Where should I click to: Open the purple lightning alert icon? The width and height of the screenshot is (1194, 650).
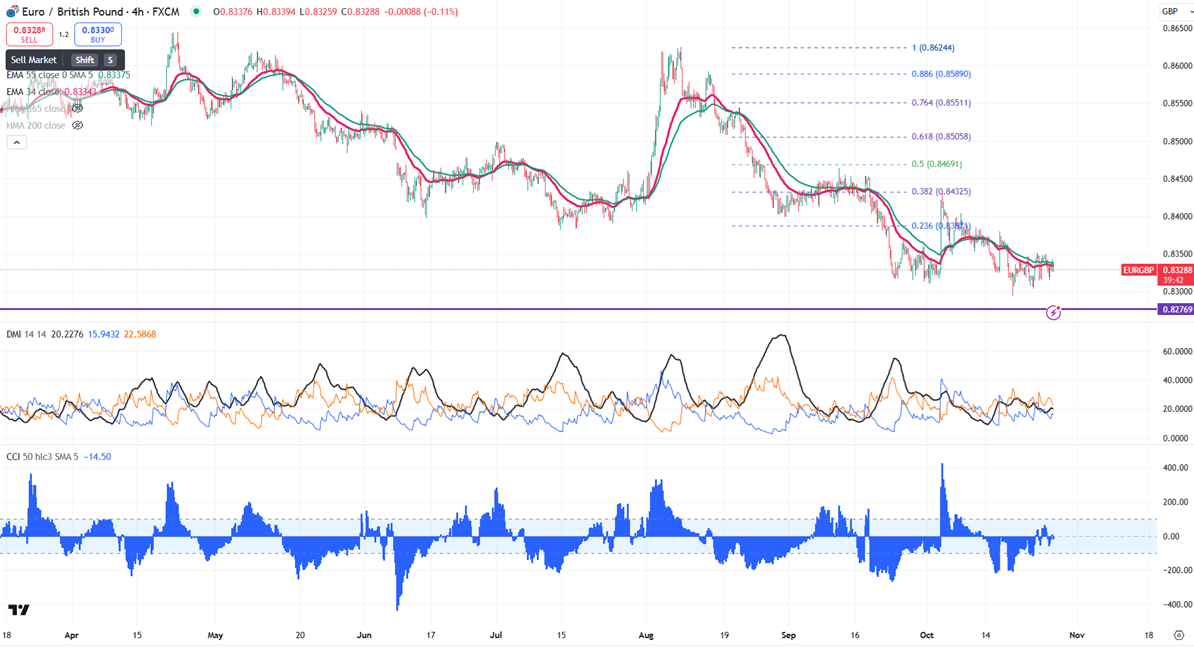1053,312
